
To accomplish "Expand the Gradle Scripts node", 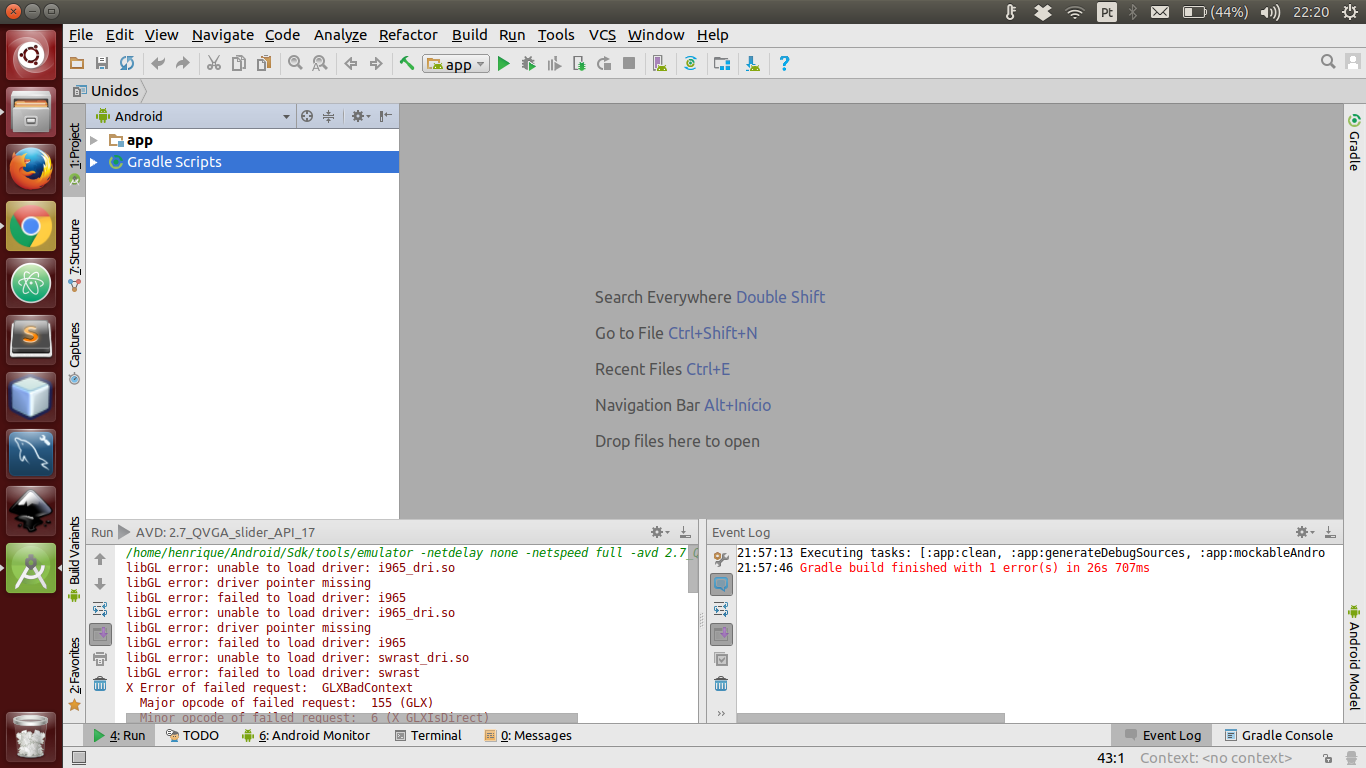I will tap(94, 162).
